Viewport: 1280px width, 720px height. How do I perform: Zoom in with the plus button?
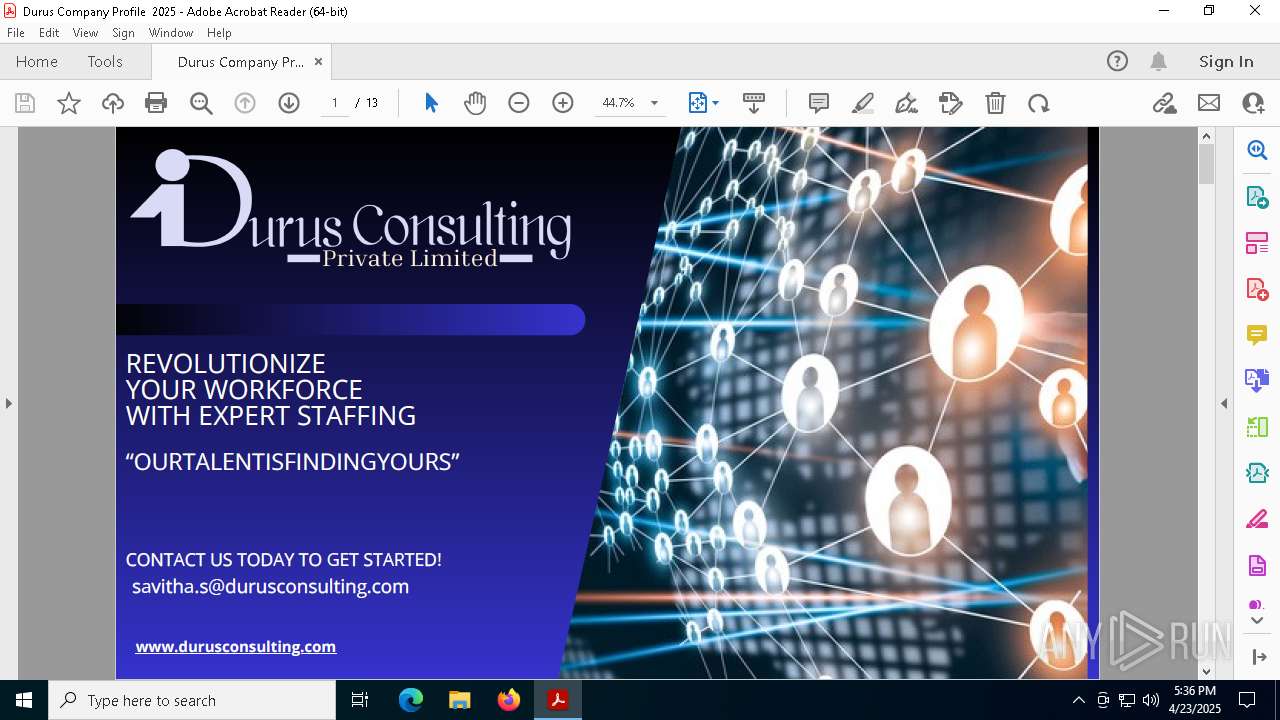tap(563, 103)
